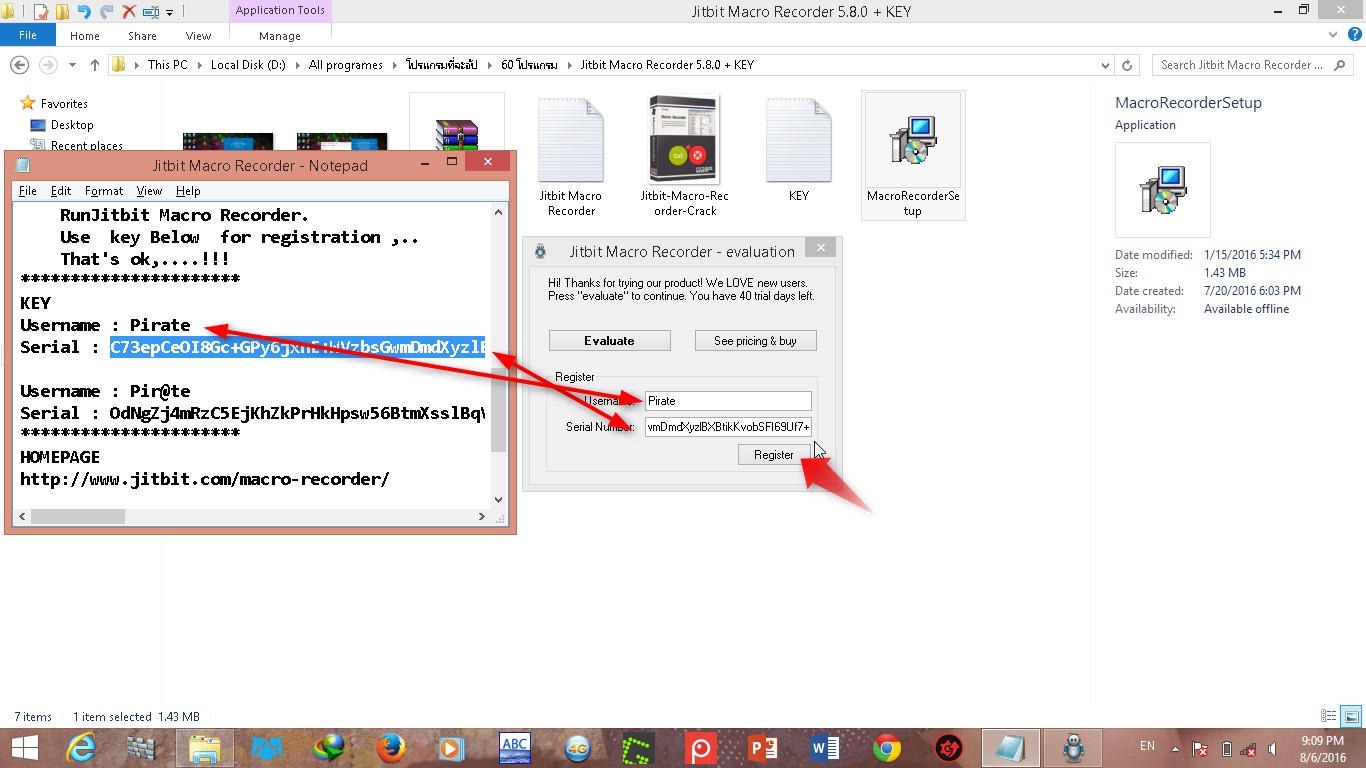Open the Windows Start button
This screenshot has height=768, width=1366.
25,748
